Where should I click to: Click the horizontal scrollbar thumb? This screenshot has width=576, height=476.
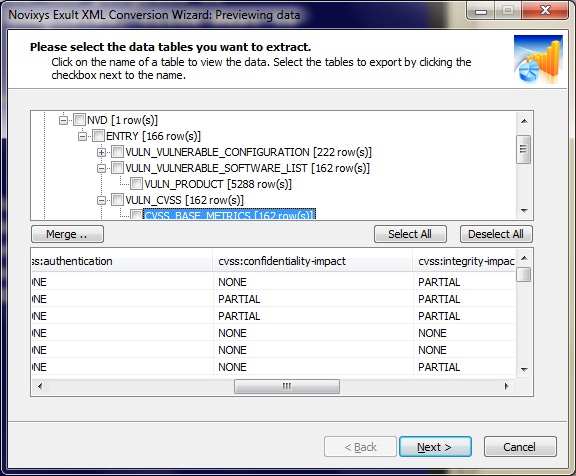point(287,386)
